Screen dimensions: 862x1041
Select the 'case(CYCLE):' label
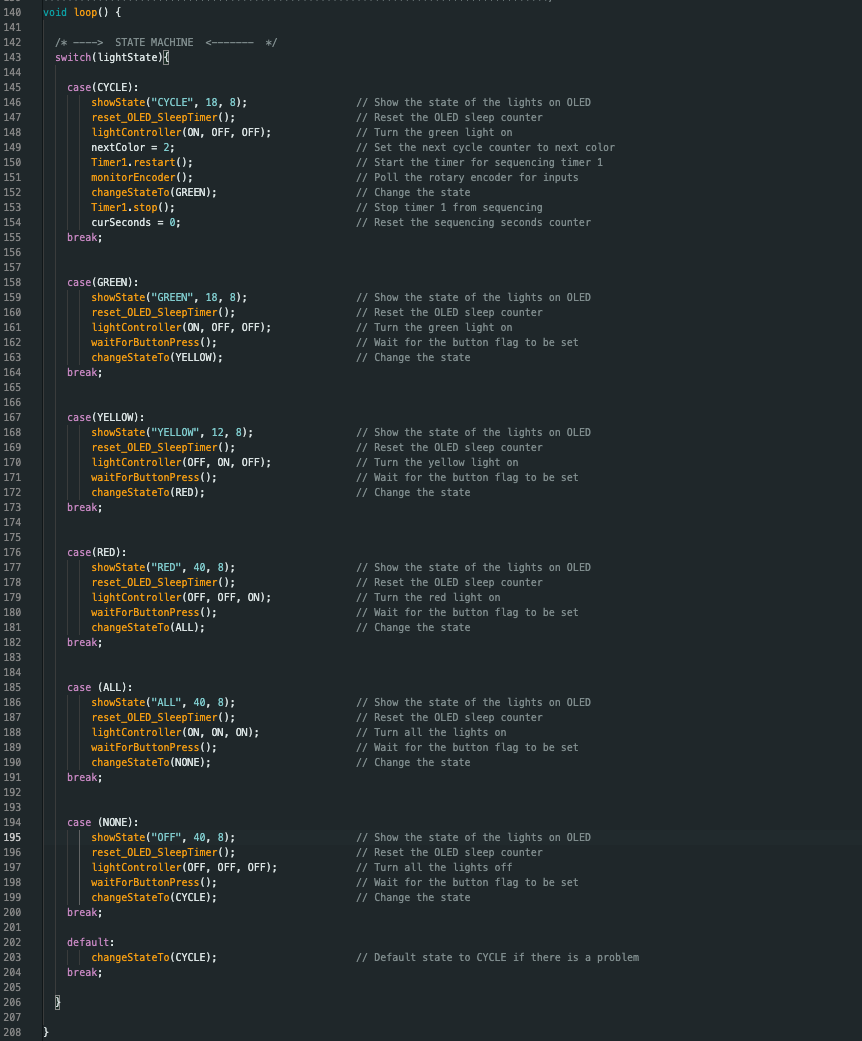[x=103, y=88]
